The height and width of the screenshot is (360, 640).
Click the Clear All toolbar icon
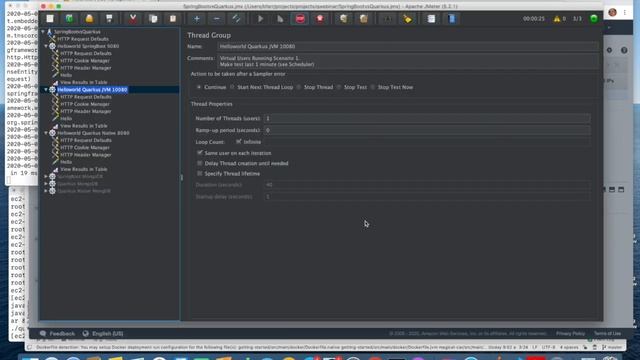[x=363, y=19]
